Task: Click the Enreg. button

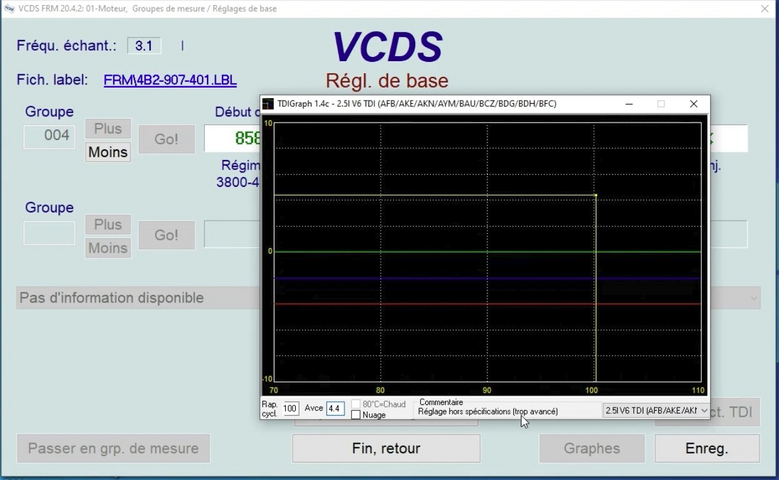Action: (x=707, y=448)
